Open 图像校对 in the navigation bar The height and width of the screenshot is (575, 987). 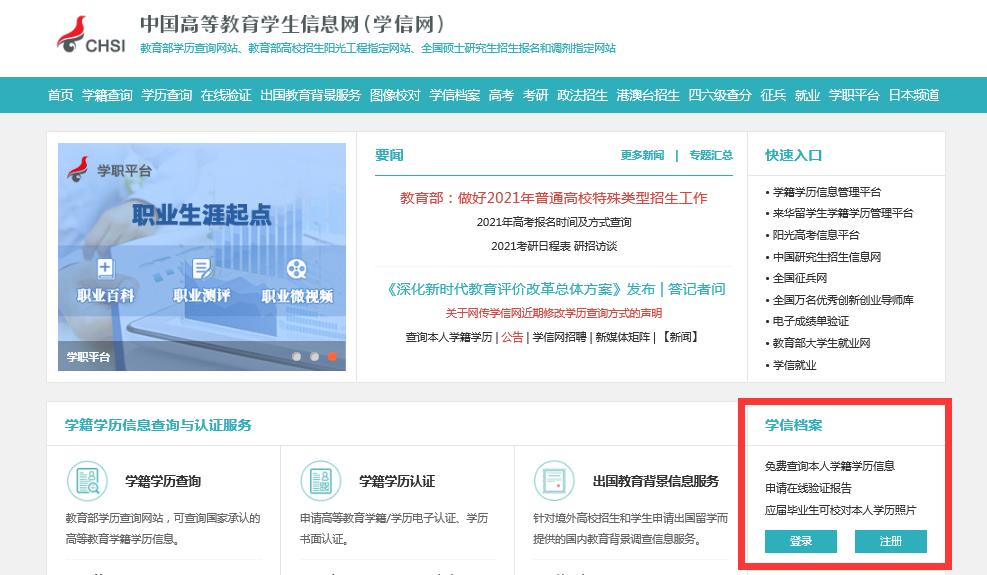[x=395, y=95]
